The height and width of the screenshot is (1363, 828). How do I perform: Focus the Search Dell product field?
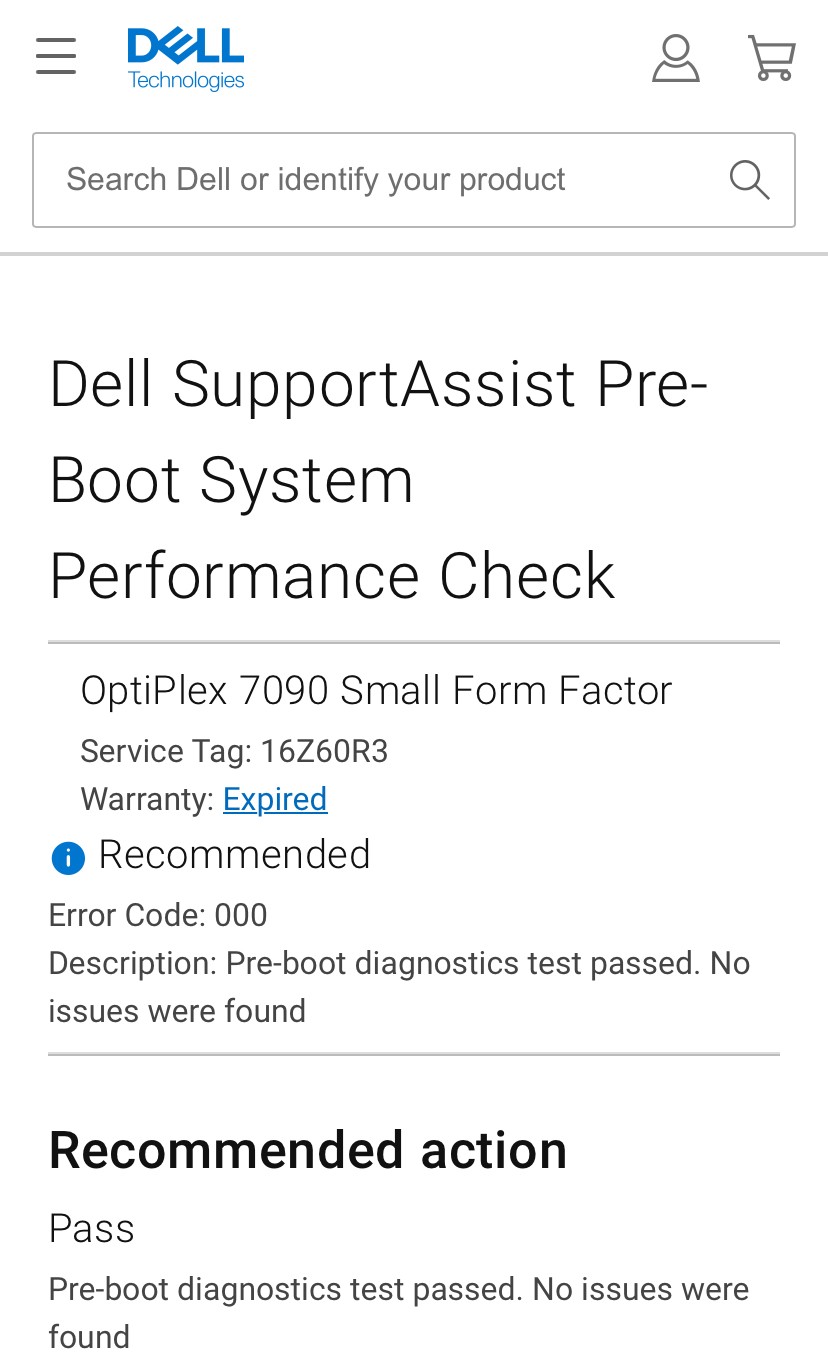[380, 180]
